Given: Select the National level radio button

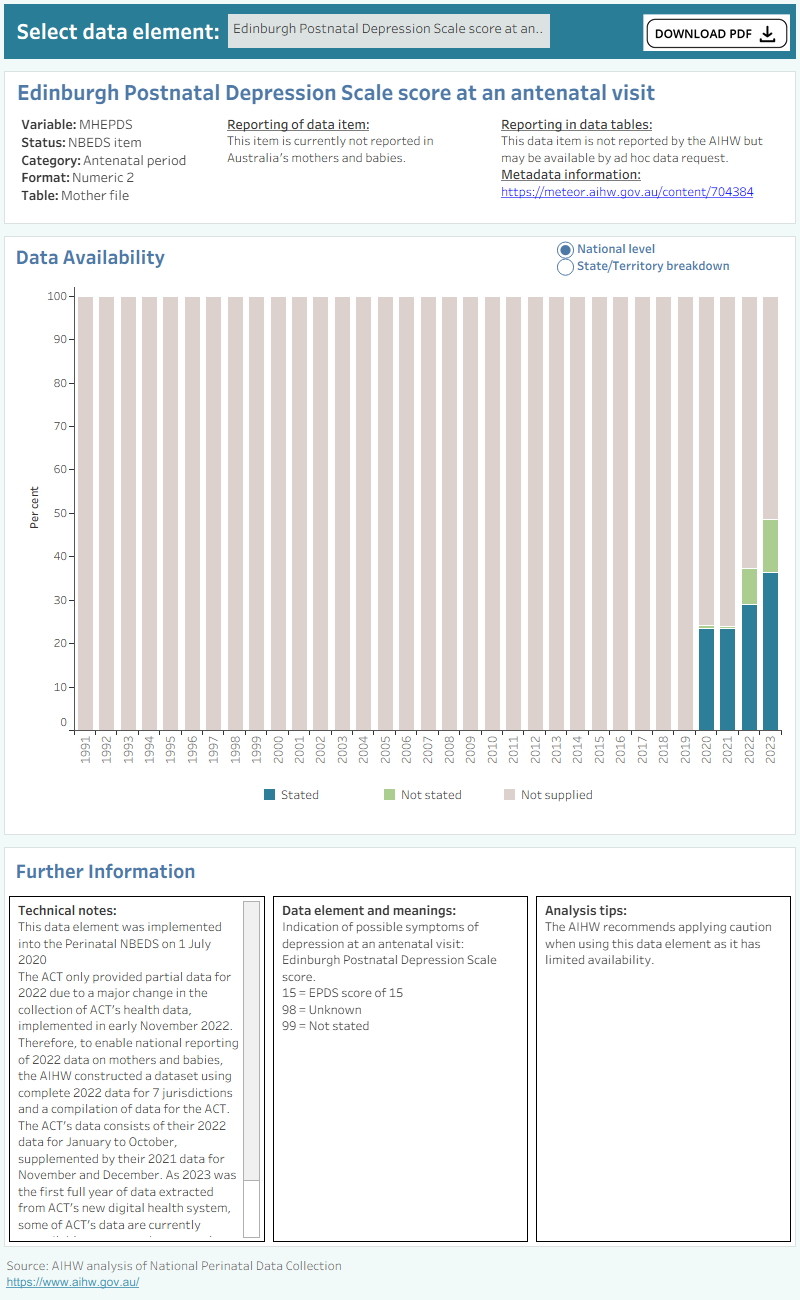Looking at the screenshot, I should click(x=565, y=249).
